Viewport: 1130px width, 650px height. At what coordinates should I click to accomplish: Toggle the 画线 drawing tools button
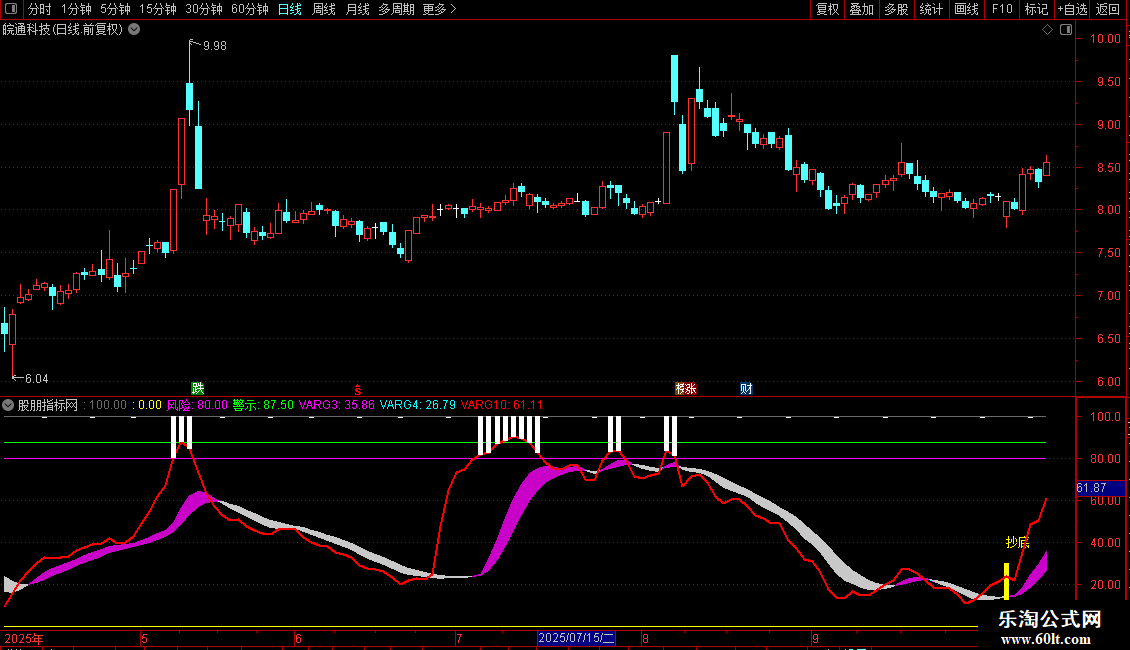(x=967, y=9)
